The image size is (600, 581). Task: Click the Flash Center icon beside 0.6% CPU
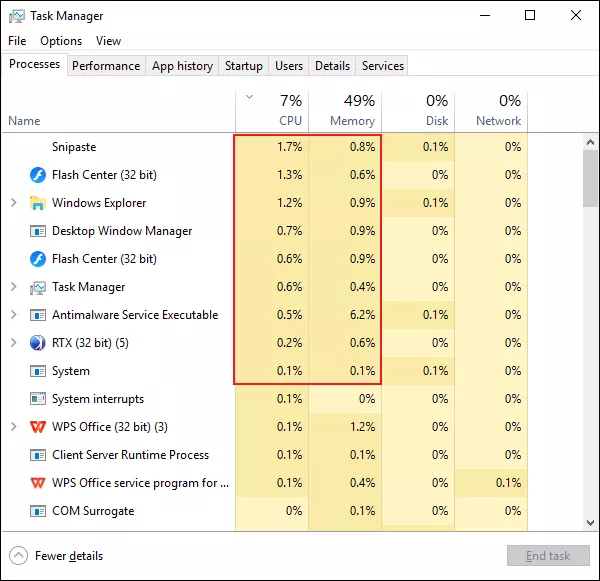coord(38,259)
